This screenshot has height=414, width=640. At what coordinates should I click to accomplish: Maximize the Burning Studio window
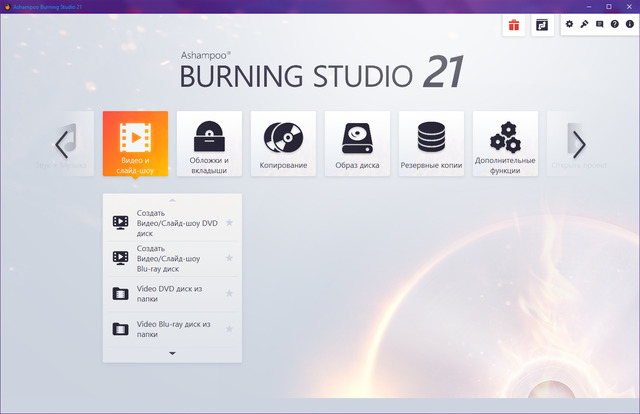click(x=609, y=7)
